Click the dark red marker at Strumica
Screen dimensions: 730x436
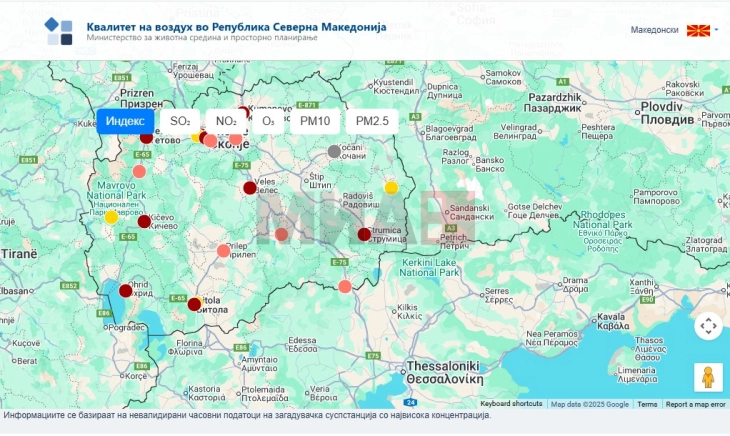(364, 234)
